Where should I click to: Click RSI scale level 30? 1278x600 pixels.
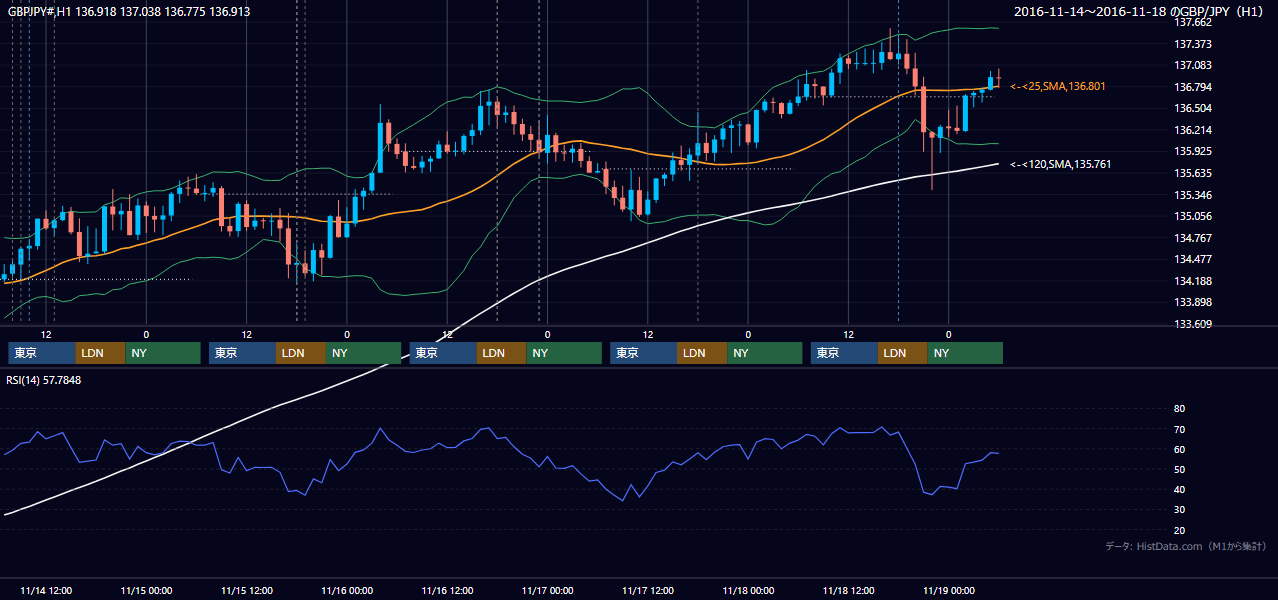point(1179,510)
